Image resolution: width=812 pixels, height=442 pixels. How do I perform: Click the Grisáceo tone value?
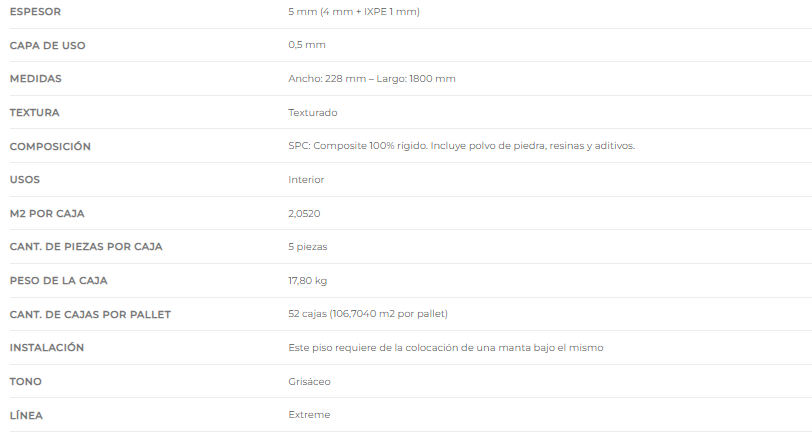coord(309,381)
